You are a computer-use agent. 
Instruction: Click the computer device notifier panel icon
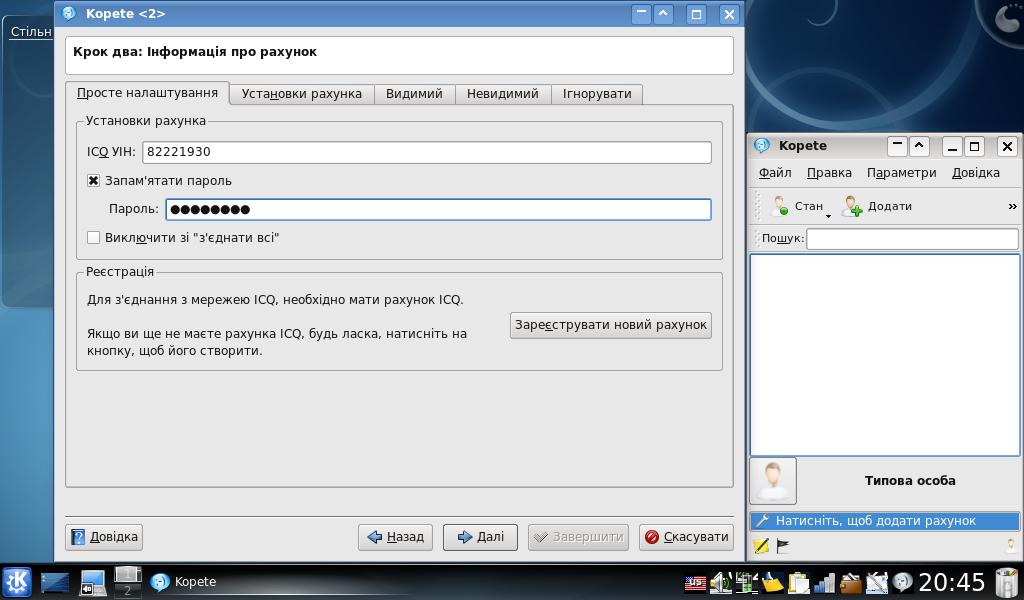(x=93, y=582)
